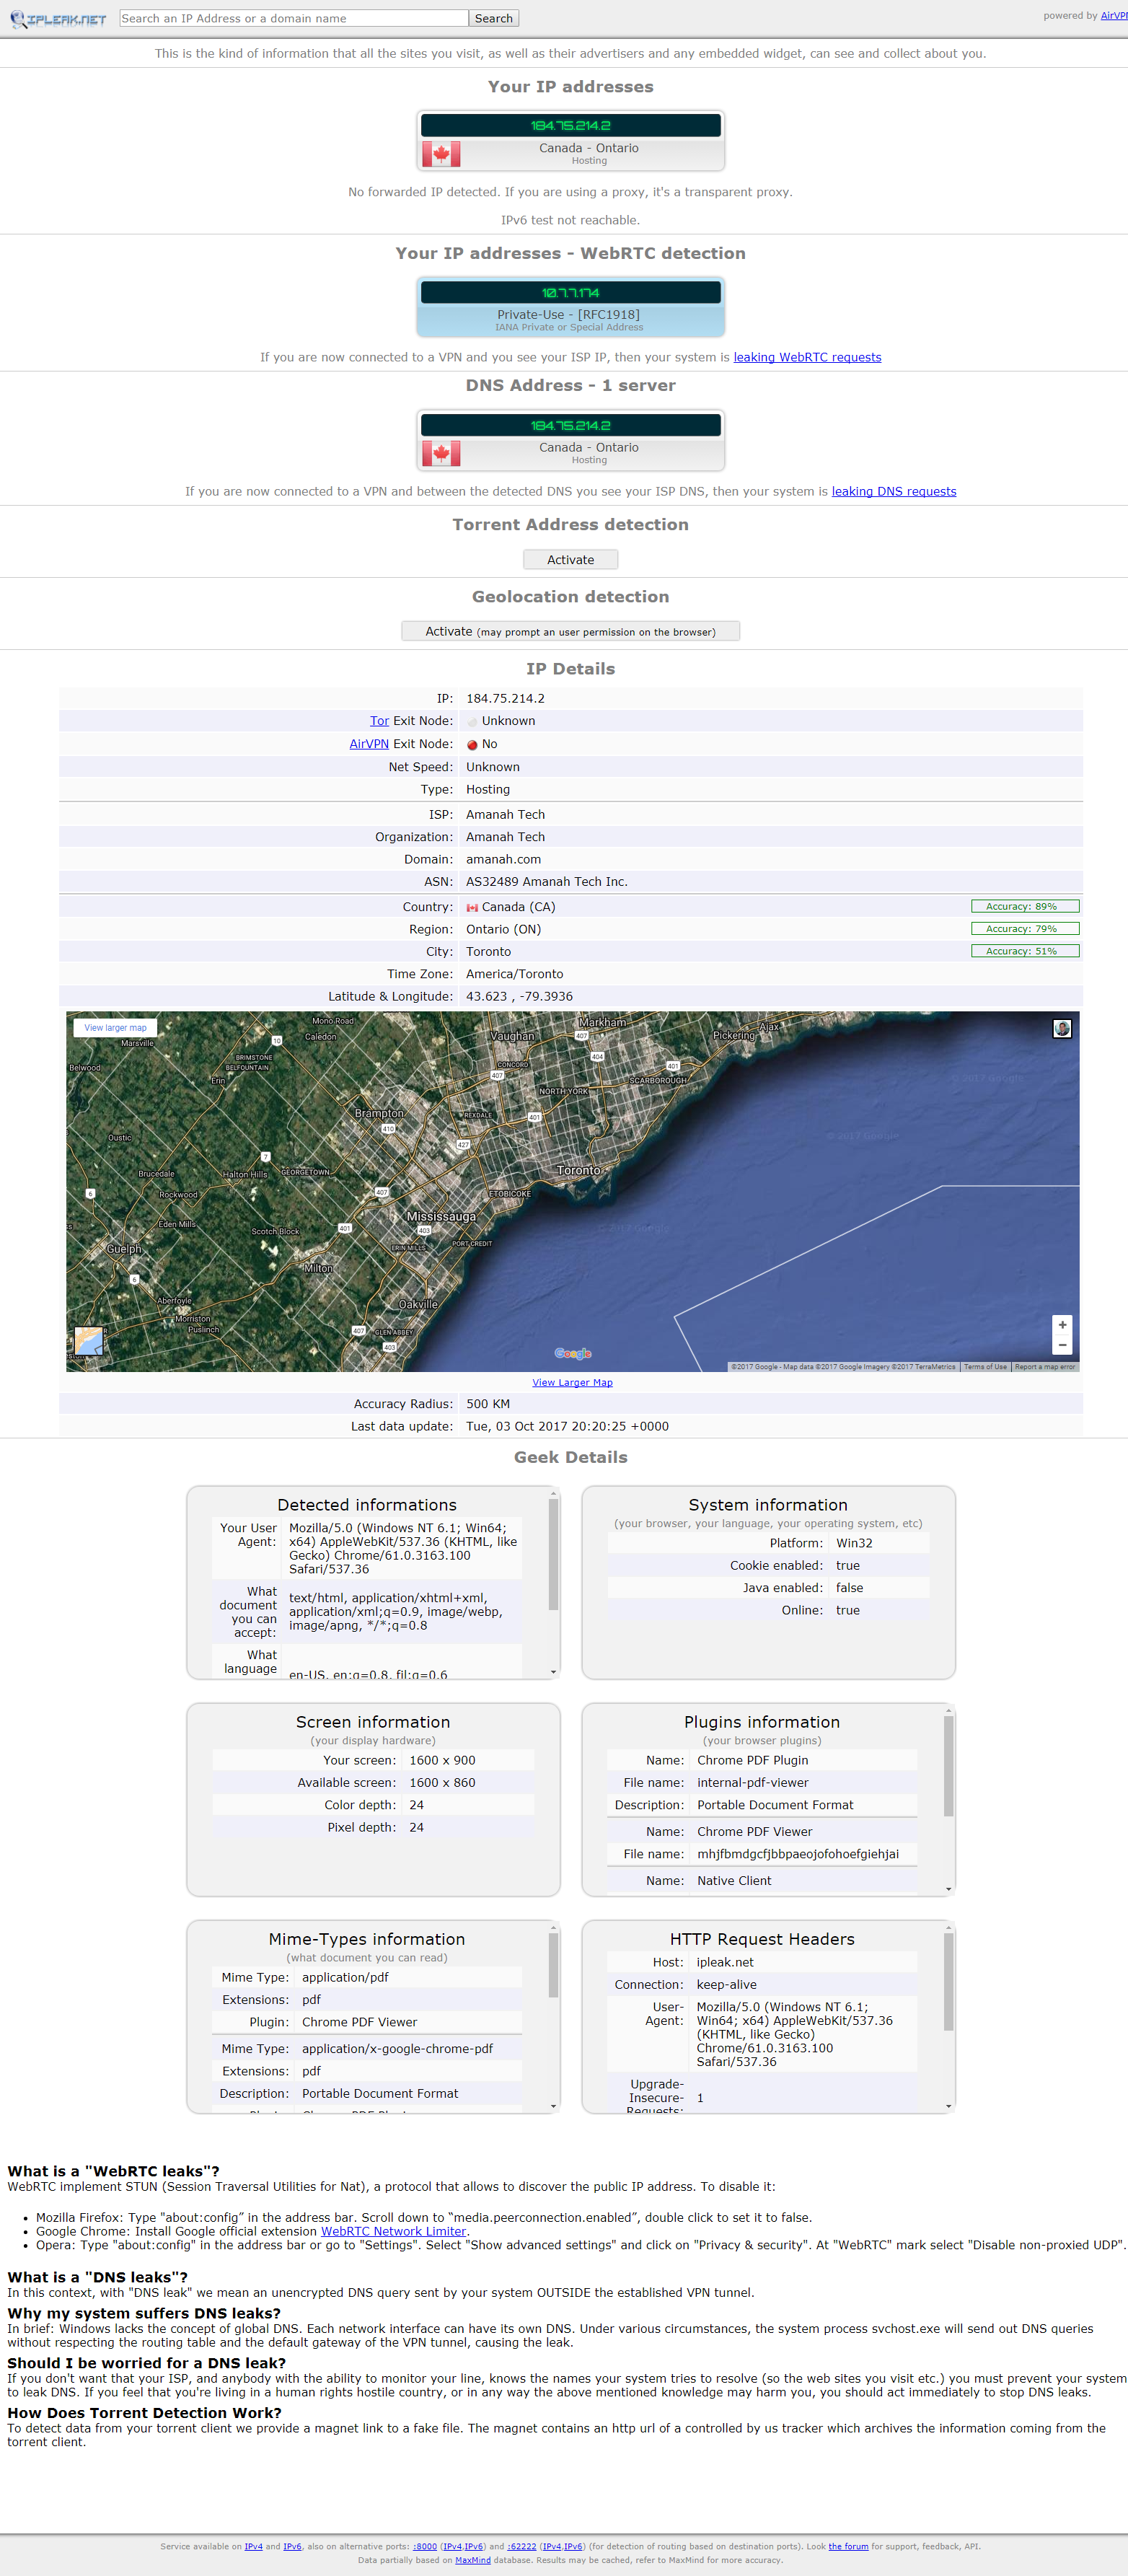Click down arrow of Plugins information scrollbar
The width and height of the screenshot is (1128, 2576).
click(x=949, y=1889)
